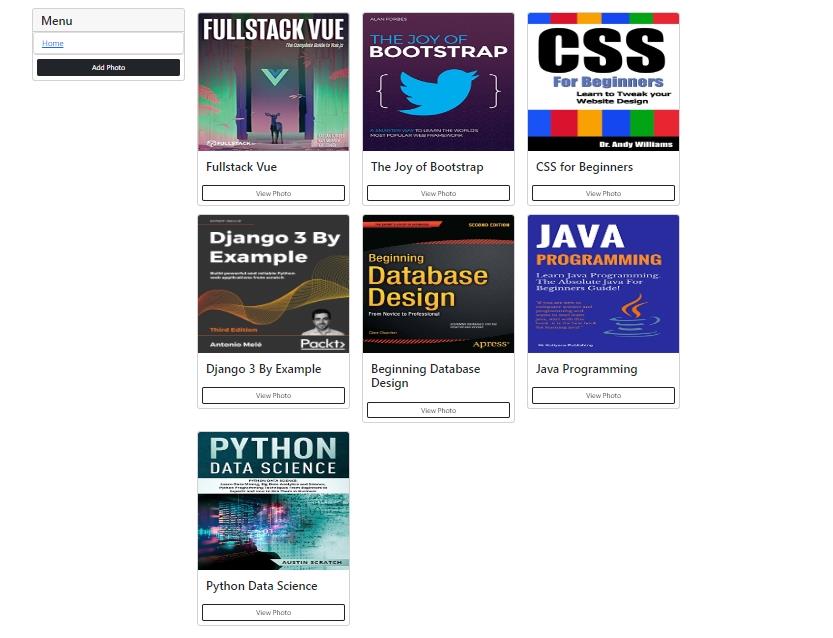Open the Fullstack Vue book cover
Viewport: 833px width, 638px height.
(273, 82)
